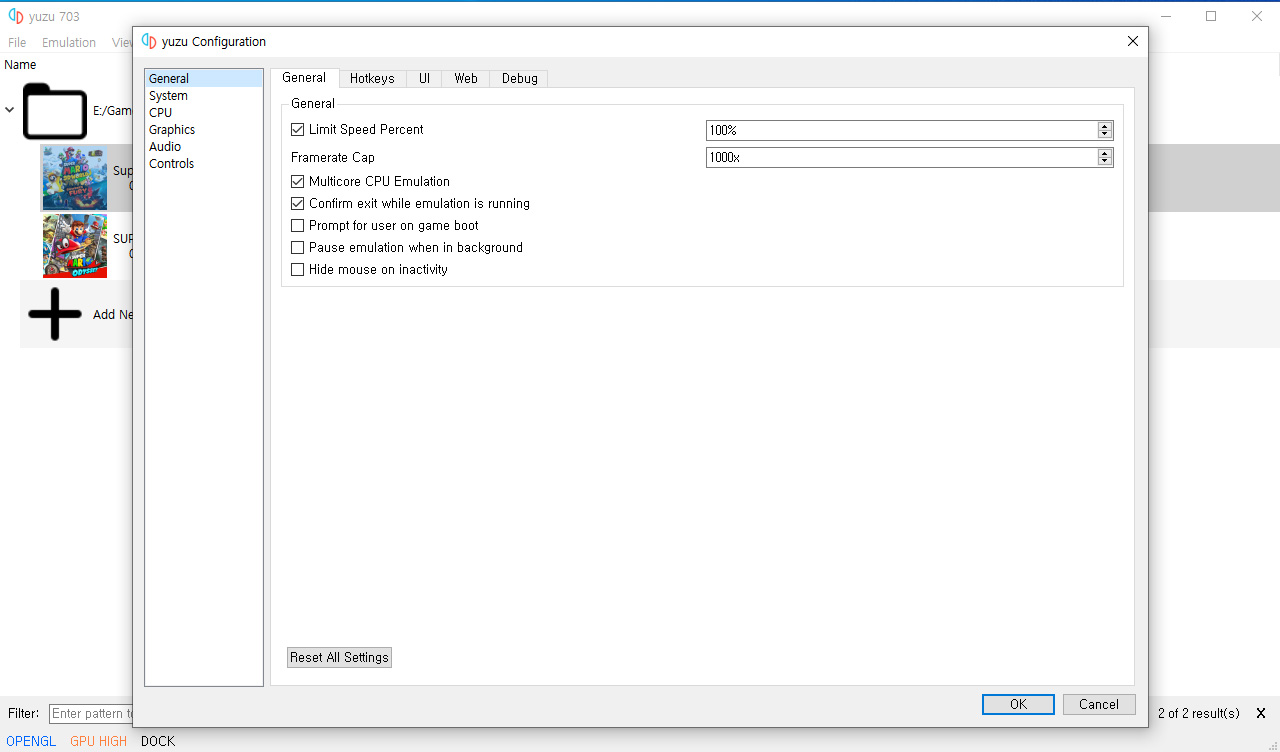The height and width of the screenshot is (752, 1280).
Task: Open Graphics settings category
Action: point(203,130)
